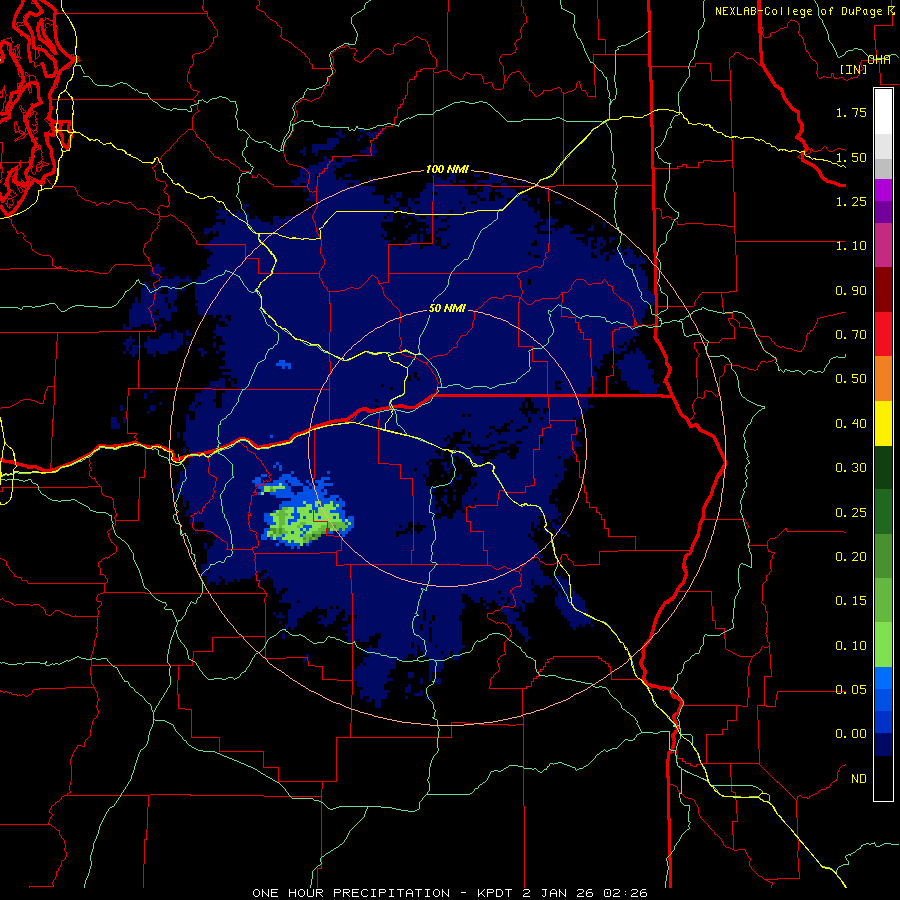Click the 100 NMI range ring label
This screenshot has height=900, width=900.
tap(447, 169)
